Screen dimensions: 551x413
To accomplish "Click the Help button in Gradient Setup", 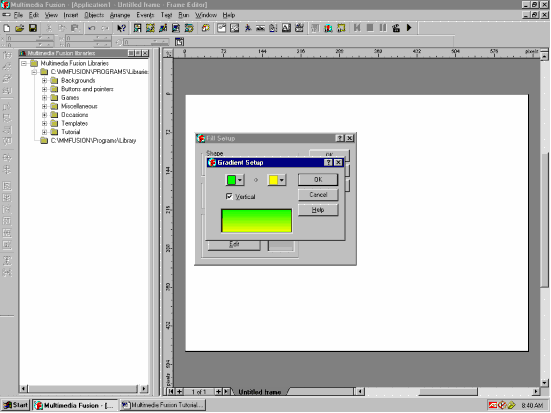I will point(318,210).
